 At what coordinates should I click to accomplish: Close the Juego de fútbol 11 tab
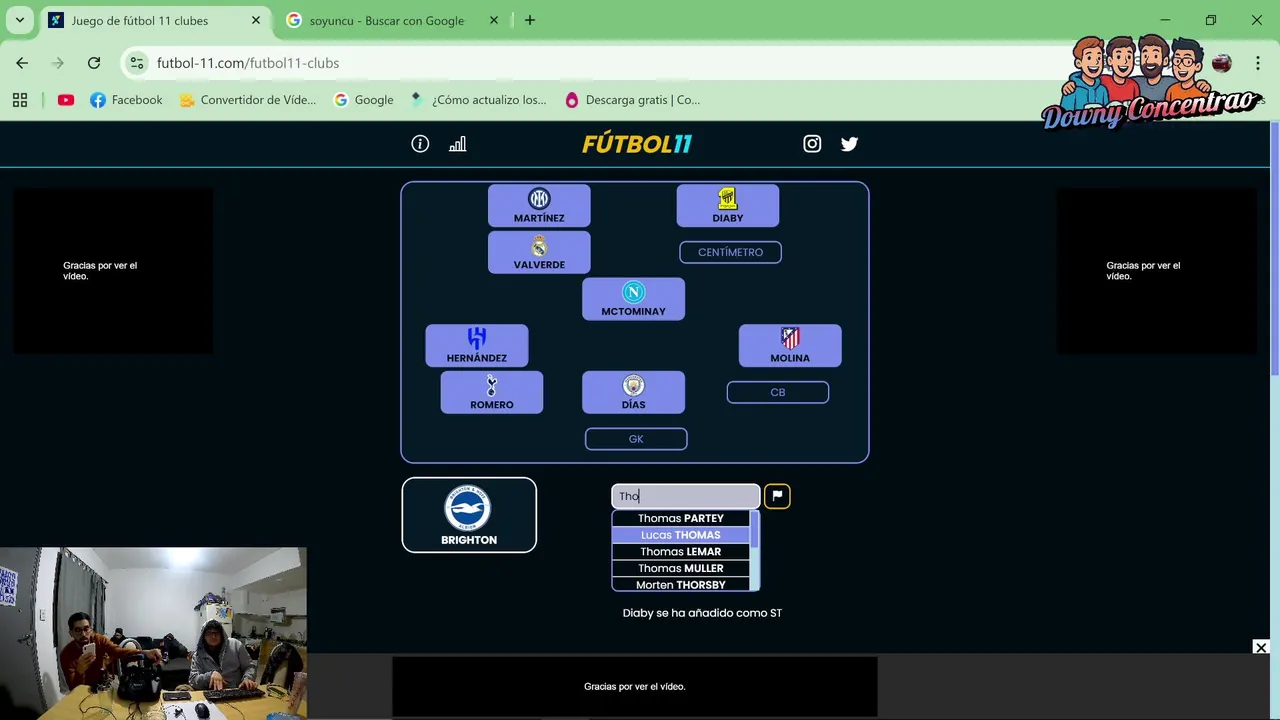(x=256, y=20)
